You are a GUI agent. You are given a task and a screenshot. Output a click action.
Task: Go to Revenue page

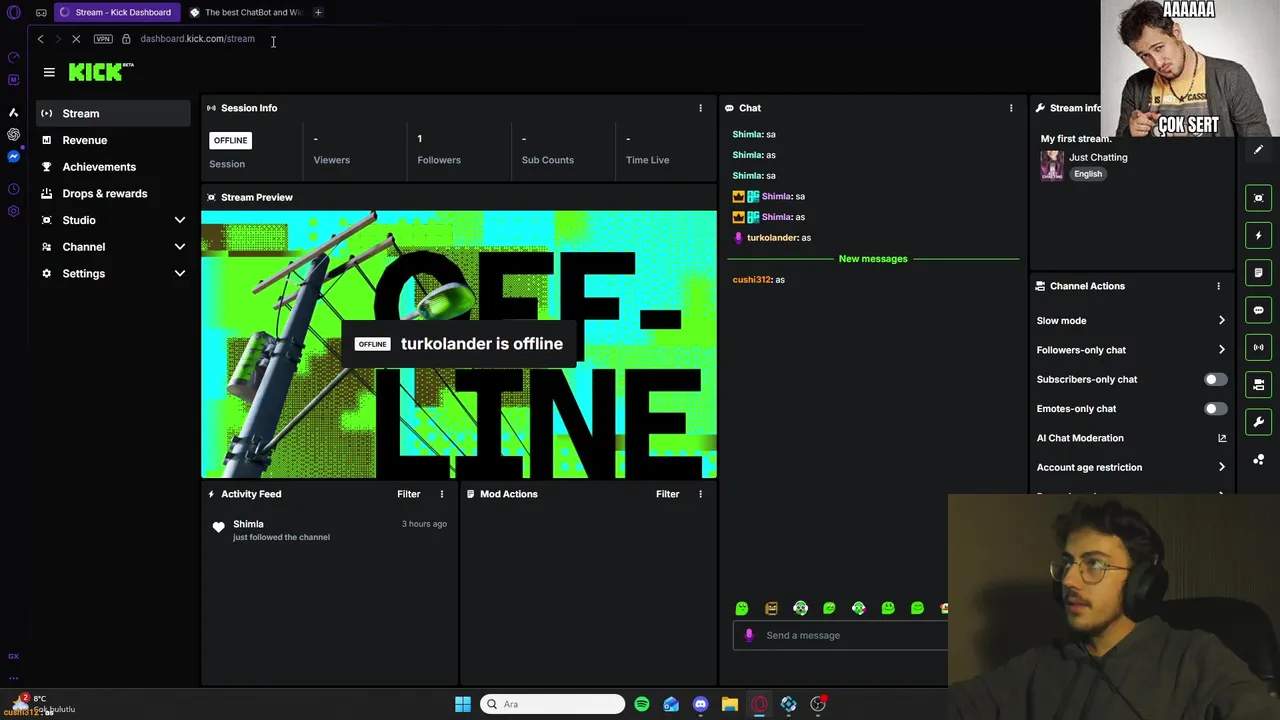point(114,140)
